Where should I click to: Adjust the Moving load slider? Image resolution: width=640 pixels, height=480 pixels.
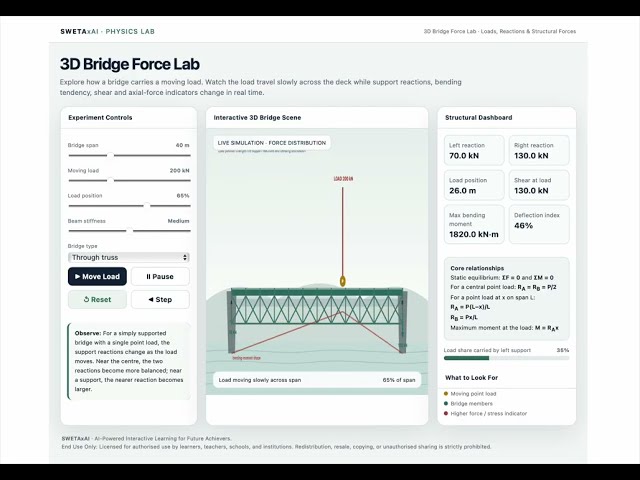pos(129,180)
